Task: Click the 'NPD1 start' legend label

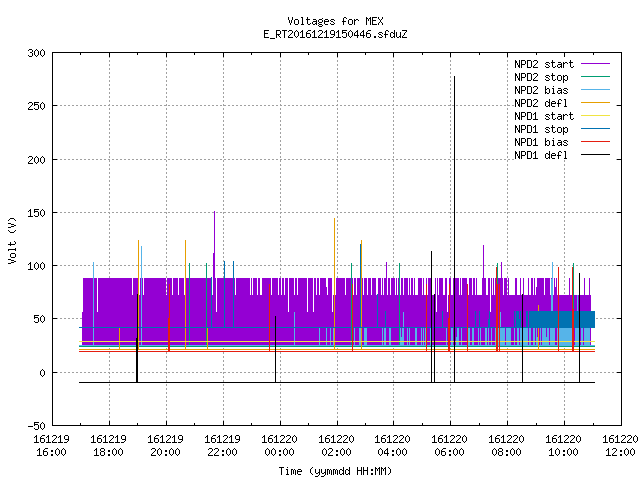Action: pyautogui.click(x=544, y=116)
